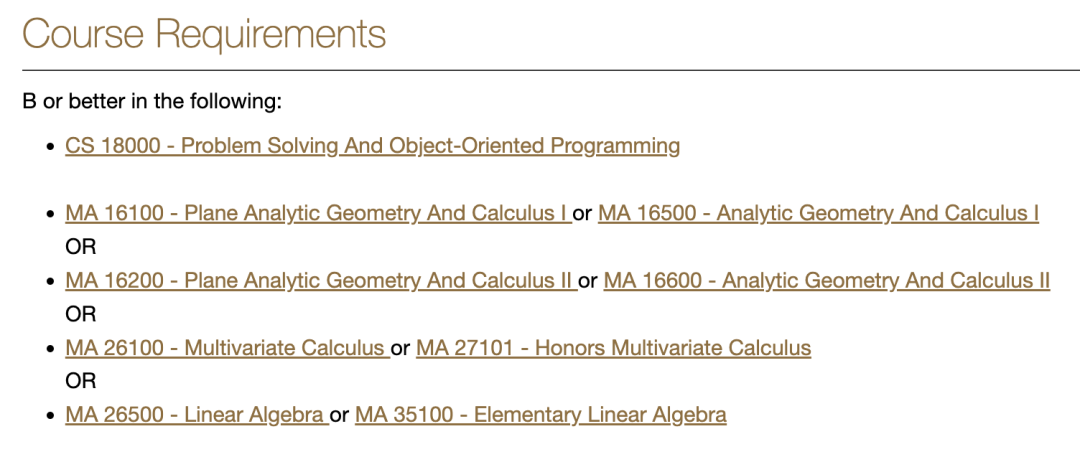This screenshot has height=462, width=1080.
Task: Click the Course Requirements heading
Action: [205, 33]
